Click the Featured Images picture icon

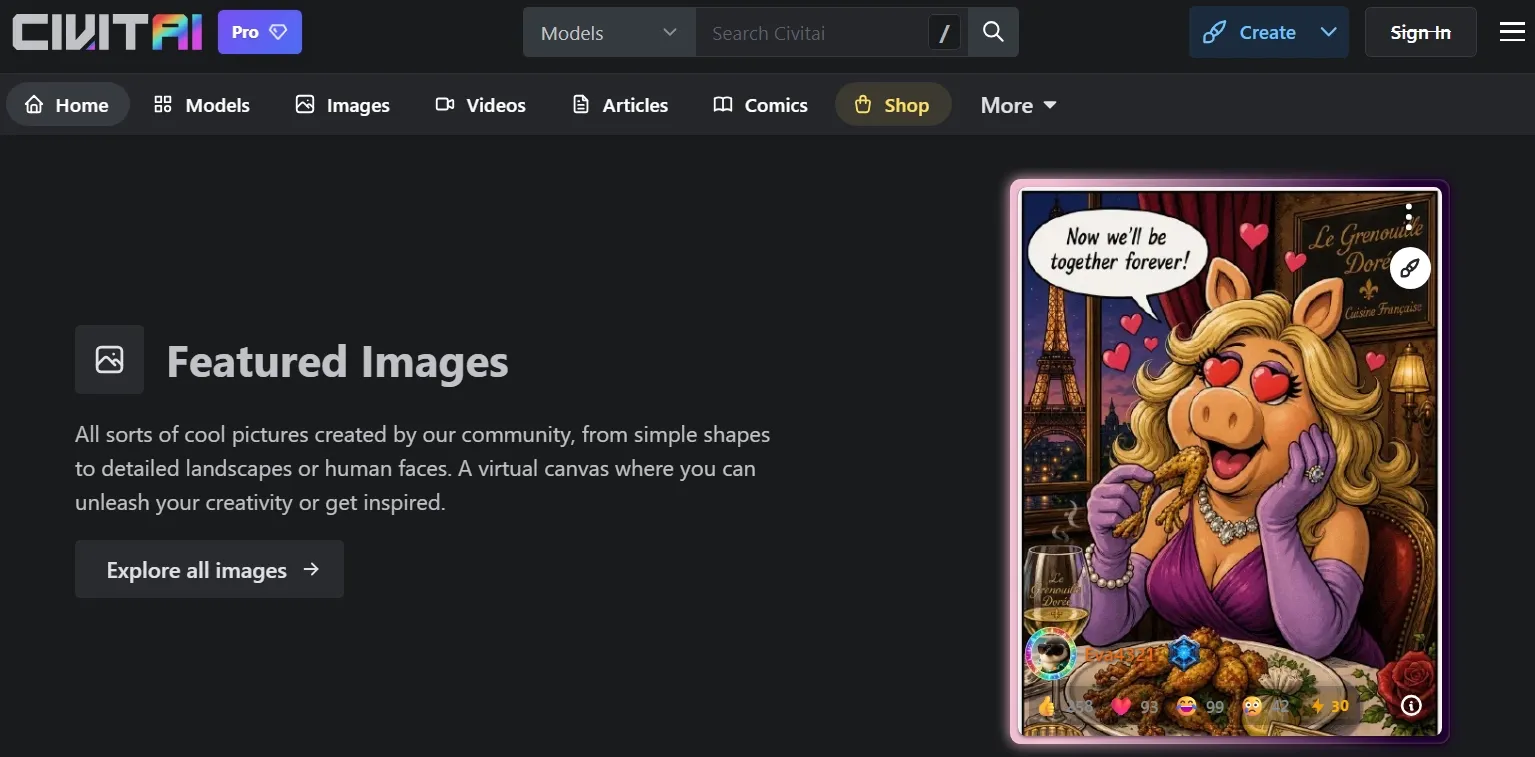tap(109, 359)
